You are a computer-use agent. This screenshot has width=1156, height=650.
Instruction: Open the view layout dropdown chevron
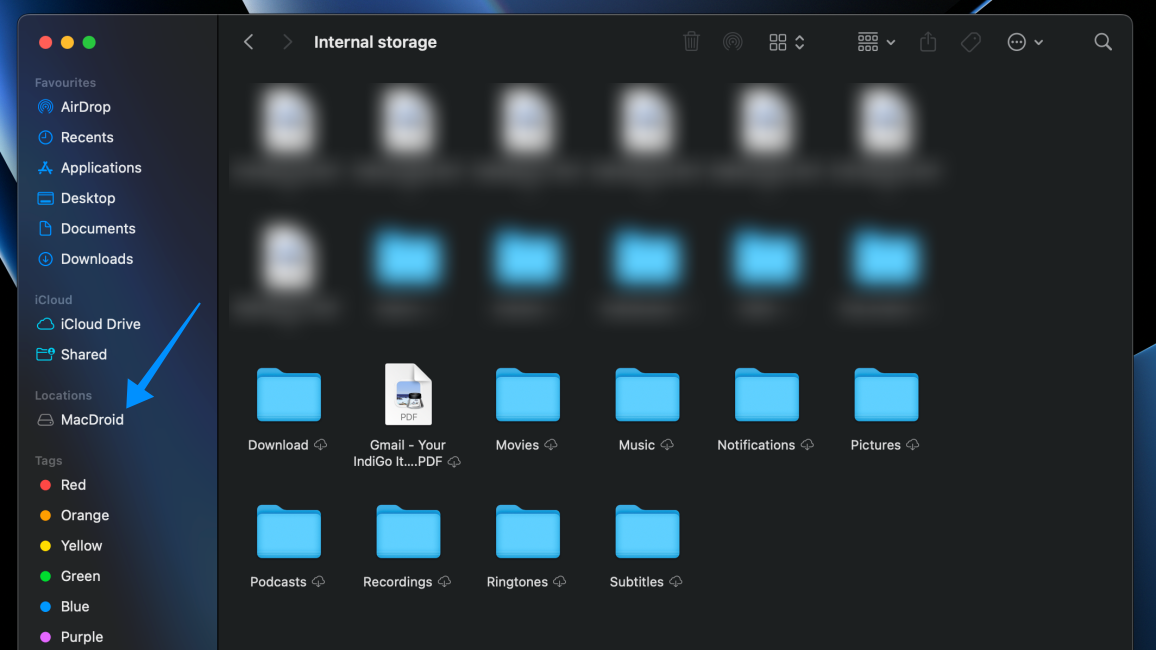[799, 43]
